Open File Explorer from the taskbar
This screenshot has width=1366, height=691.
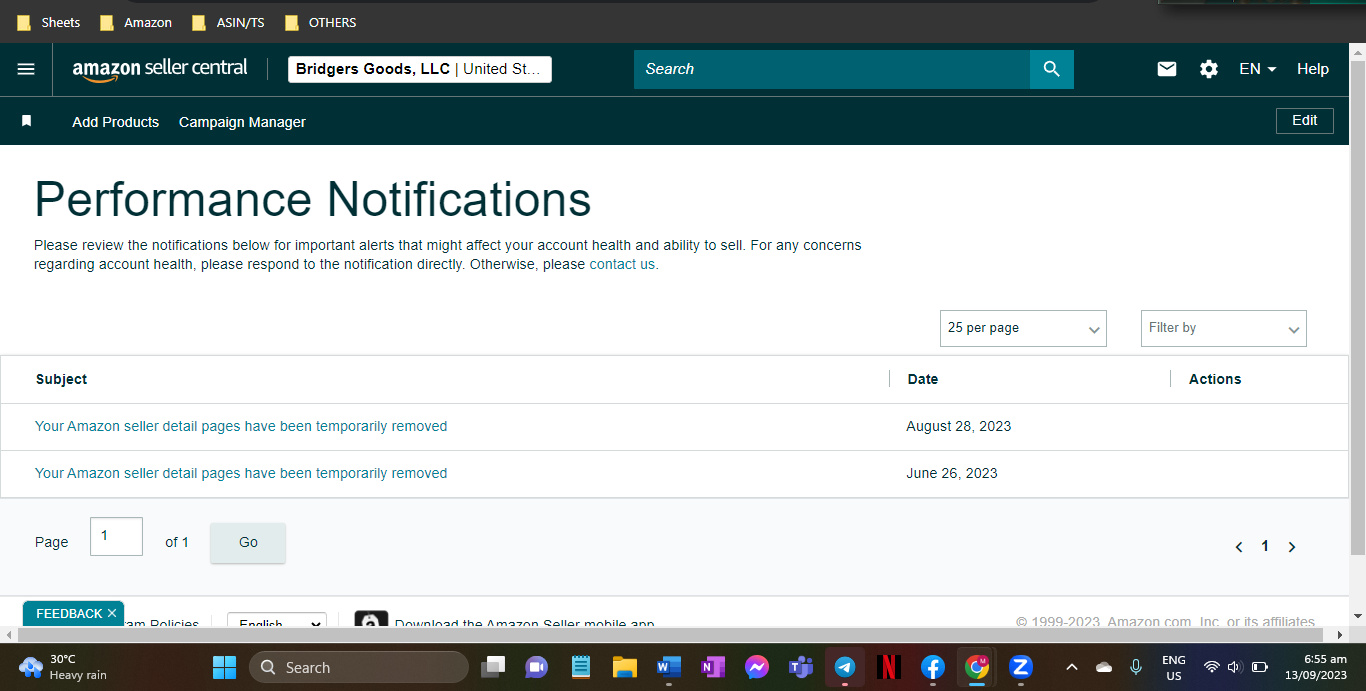[x=625, y=667]
